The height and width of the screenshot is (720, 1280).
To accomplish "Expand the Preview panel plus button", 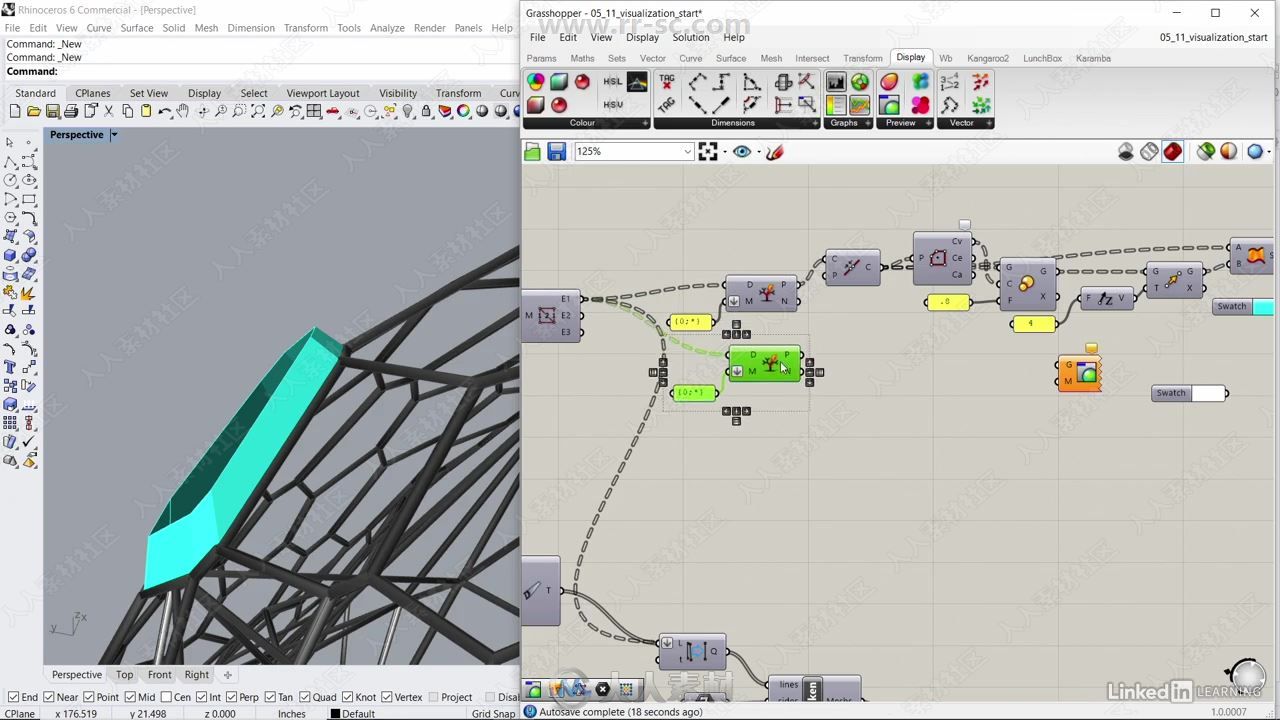I will click(x=928, y=123).
